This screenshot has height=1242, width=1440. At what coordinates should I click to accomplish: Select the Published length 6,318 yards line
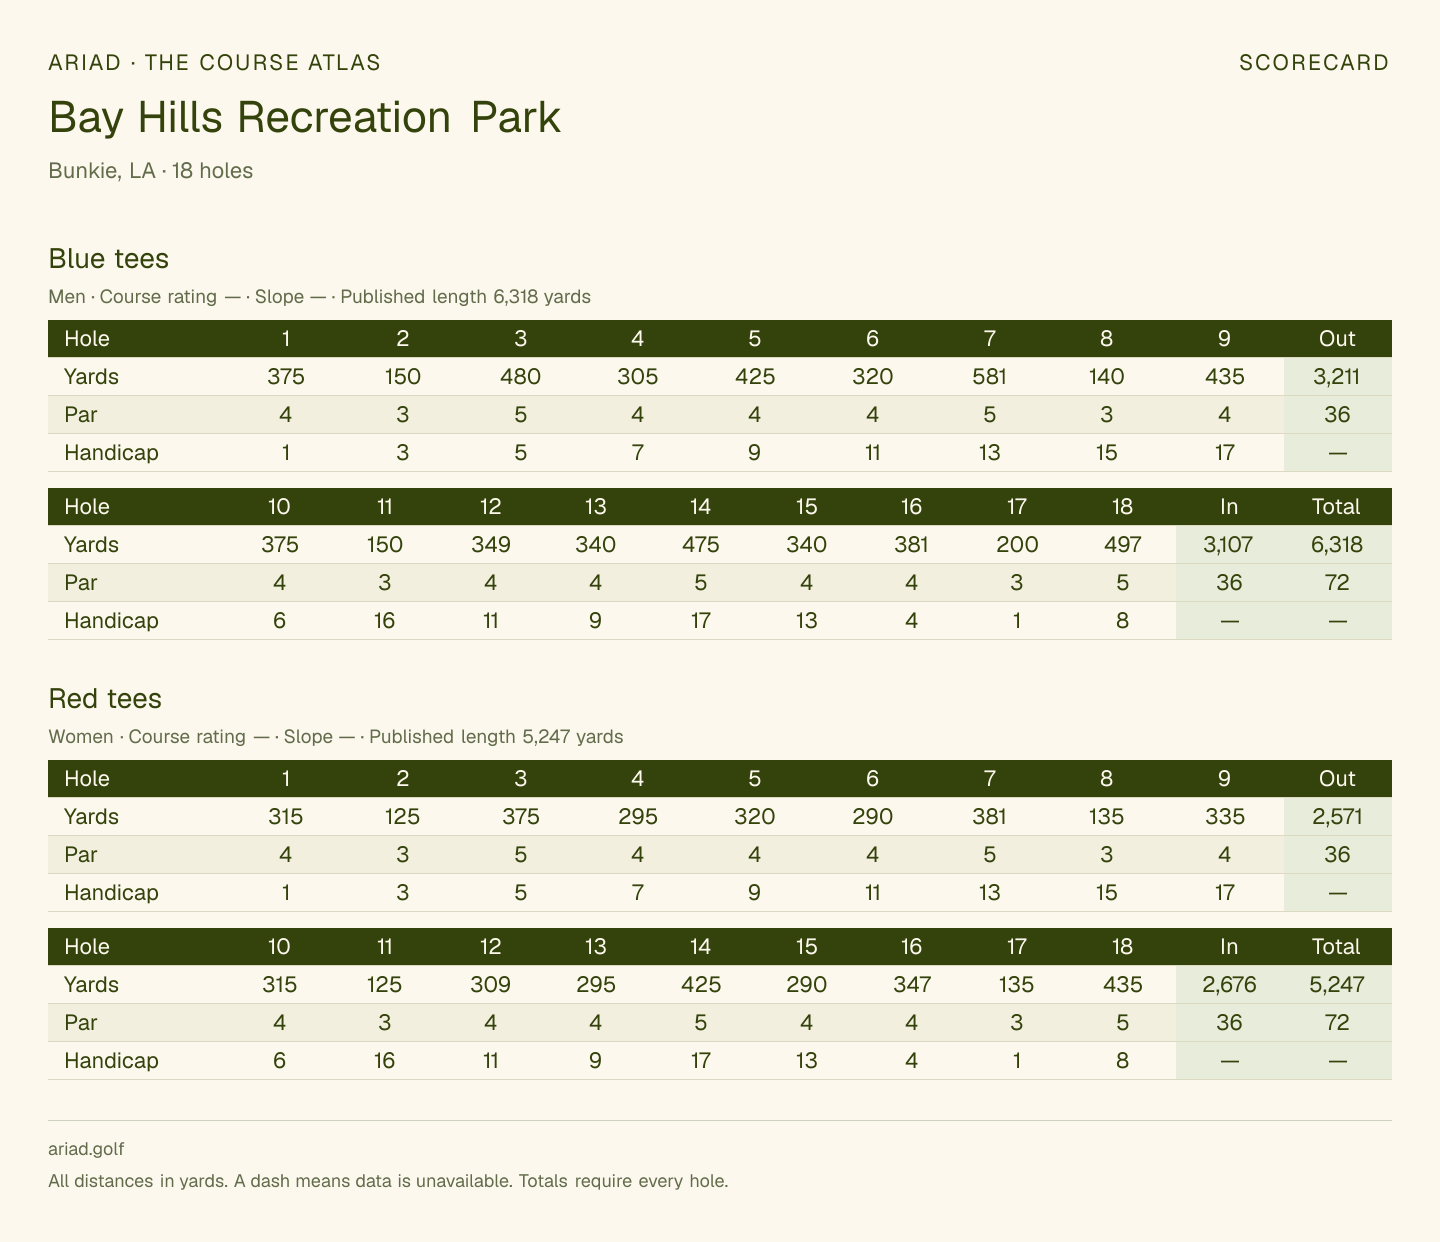click(x=466, y=297)
